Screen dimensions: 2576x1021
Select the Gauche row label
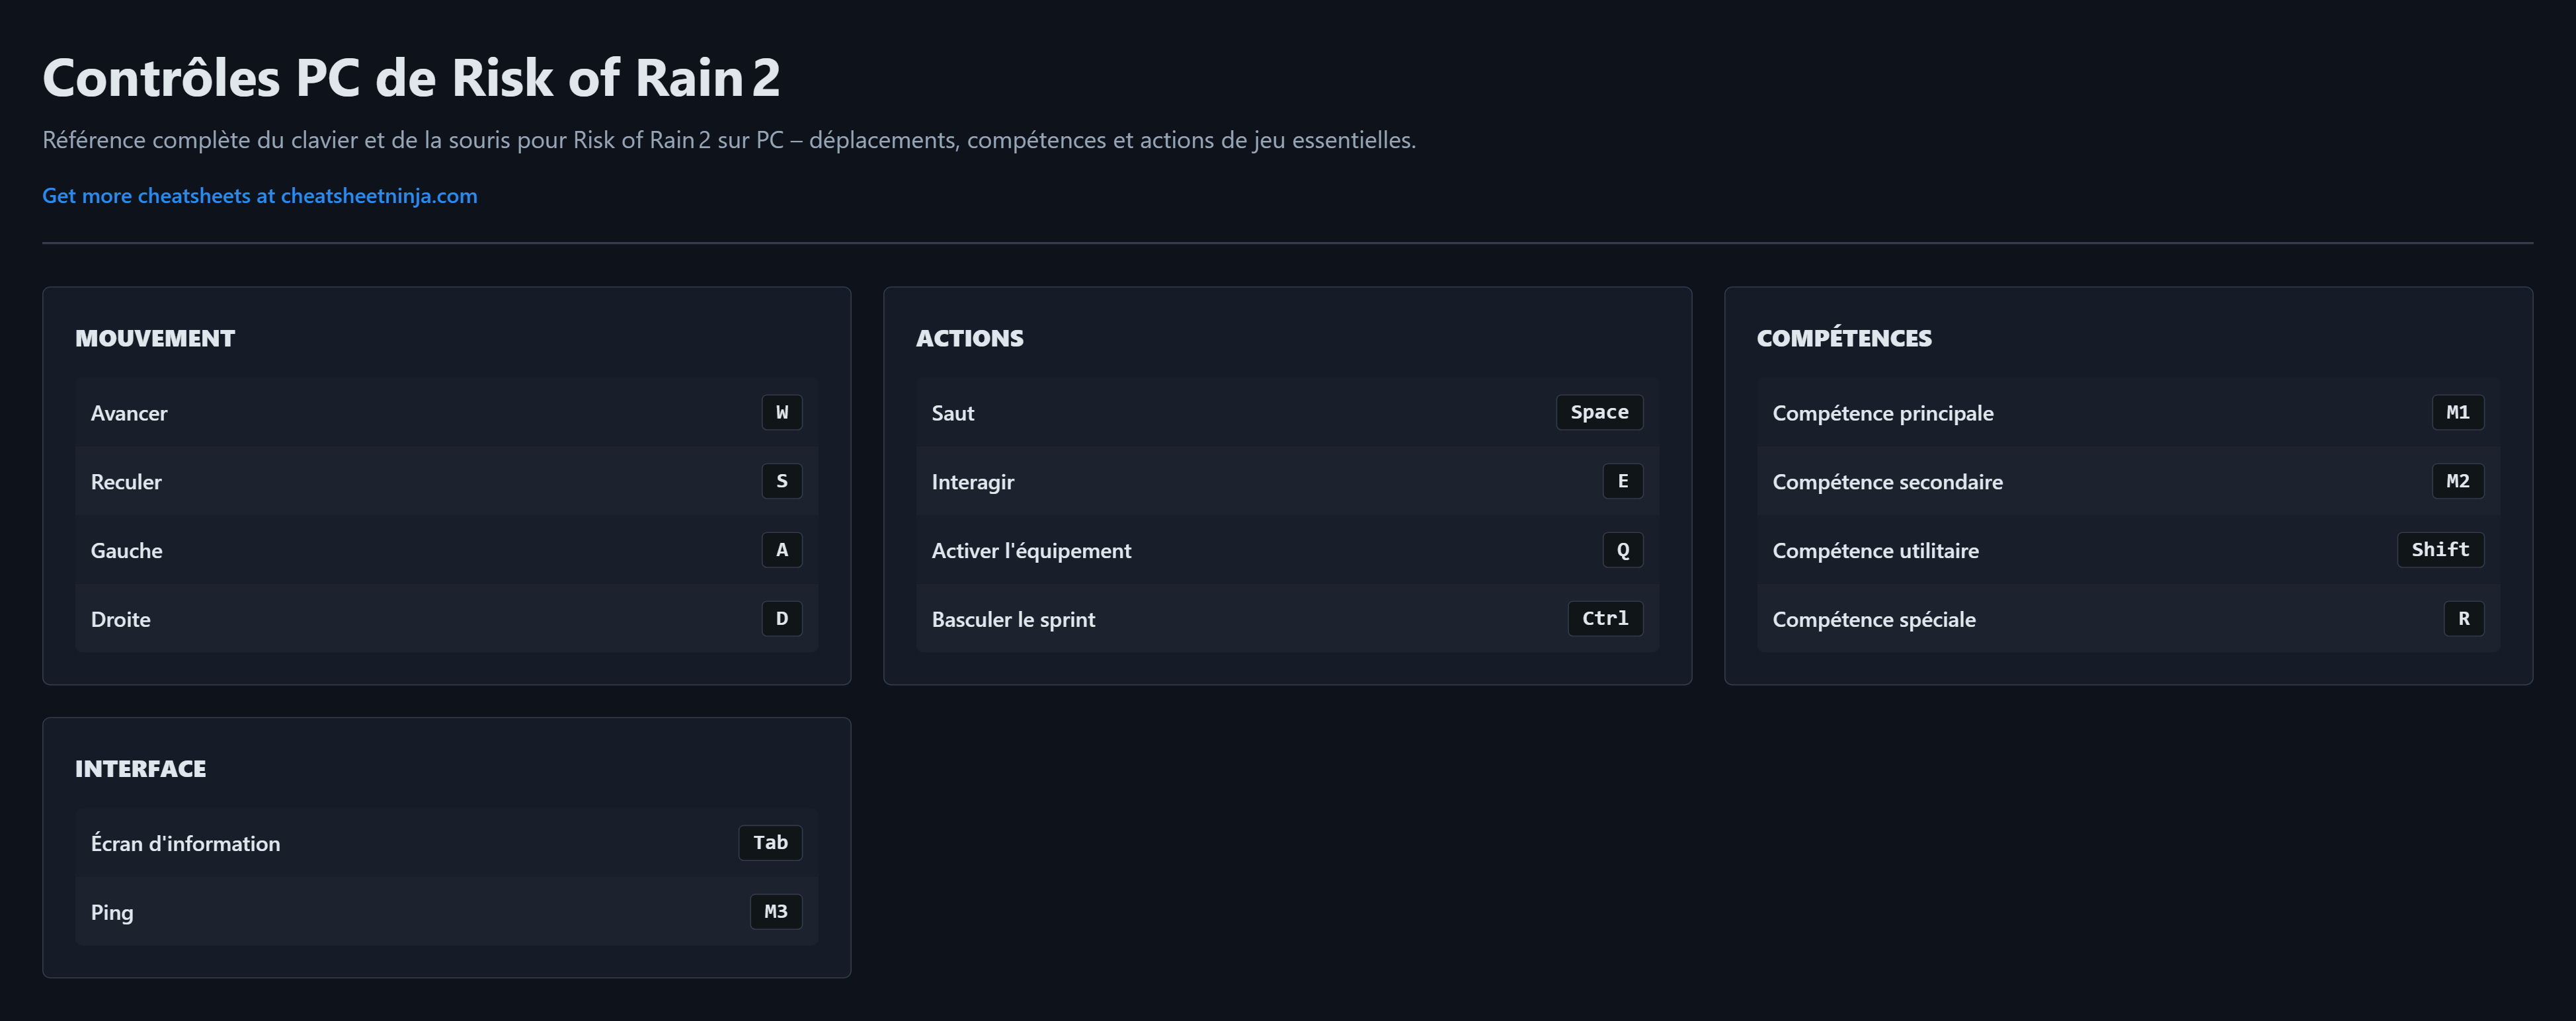pyautogui.click(x=126, y=550)
